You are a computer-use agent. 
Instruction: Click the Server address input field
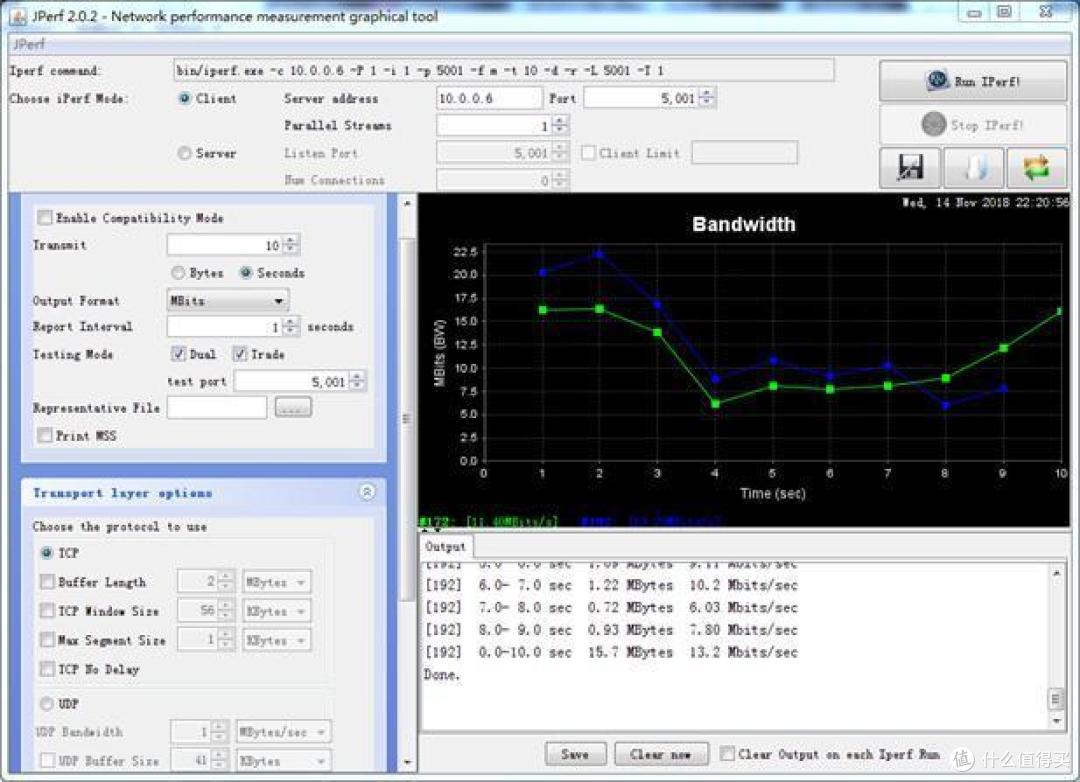(x=489, y=98)
